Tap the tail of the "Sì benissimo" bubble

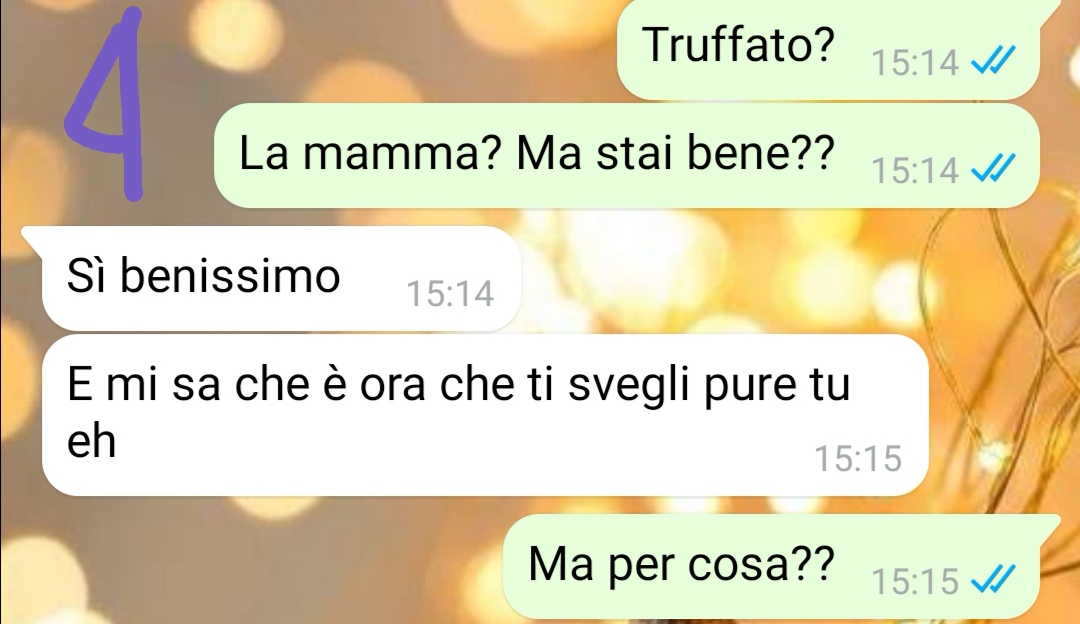pyautogui.click(x=32, y=237)
